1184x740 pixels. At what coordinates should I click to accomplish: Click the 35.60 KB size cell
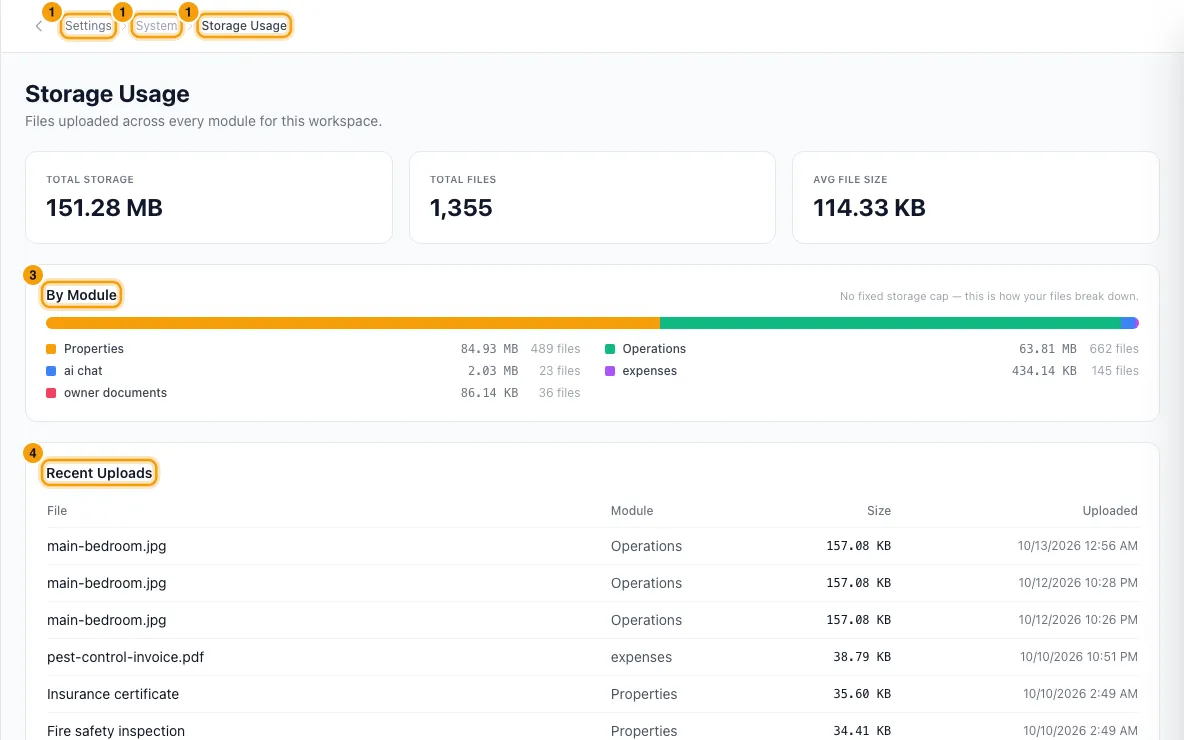[x=862, y=694]
